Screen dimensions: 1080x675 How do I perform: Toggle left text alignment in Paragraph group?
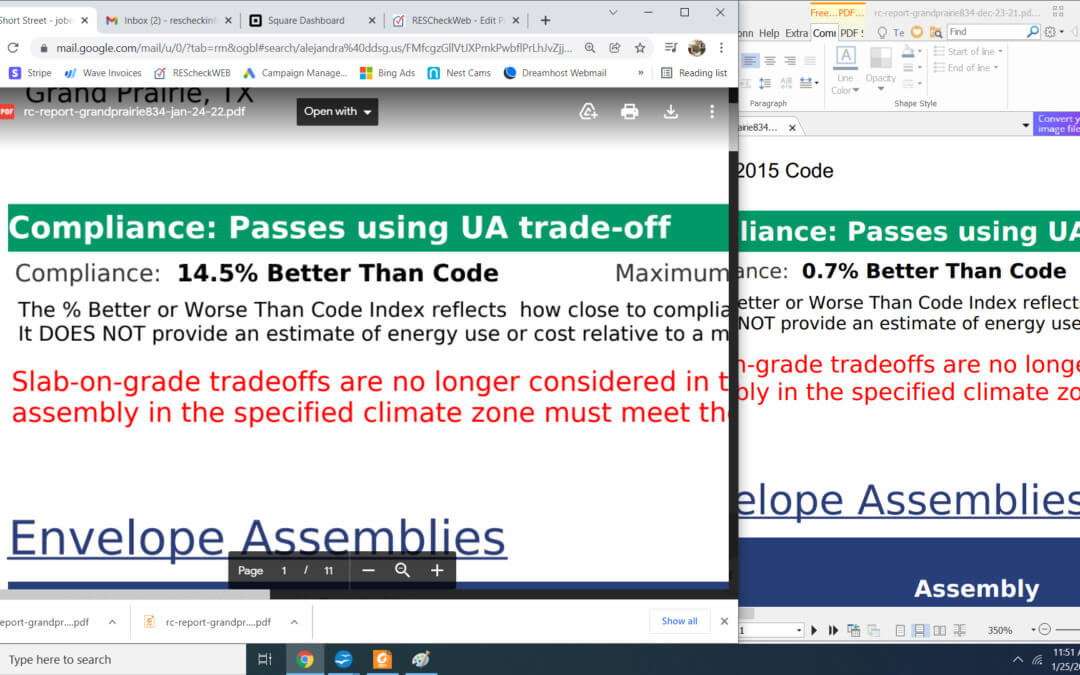tap(750, 61)
